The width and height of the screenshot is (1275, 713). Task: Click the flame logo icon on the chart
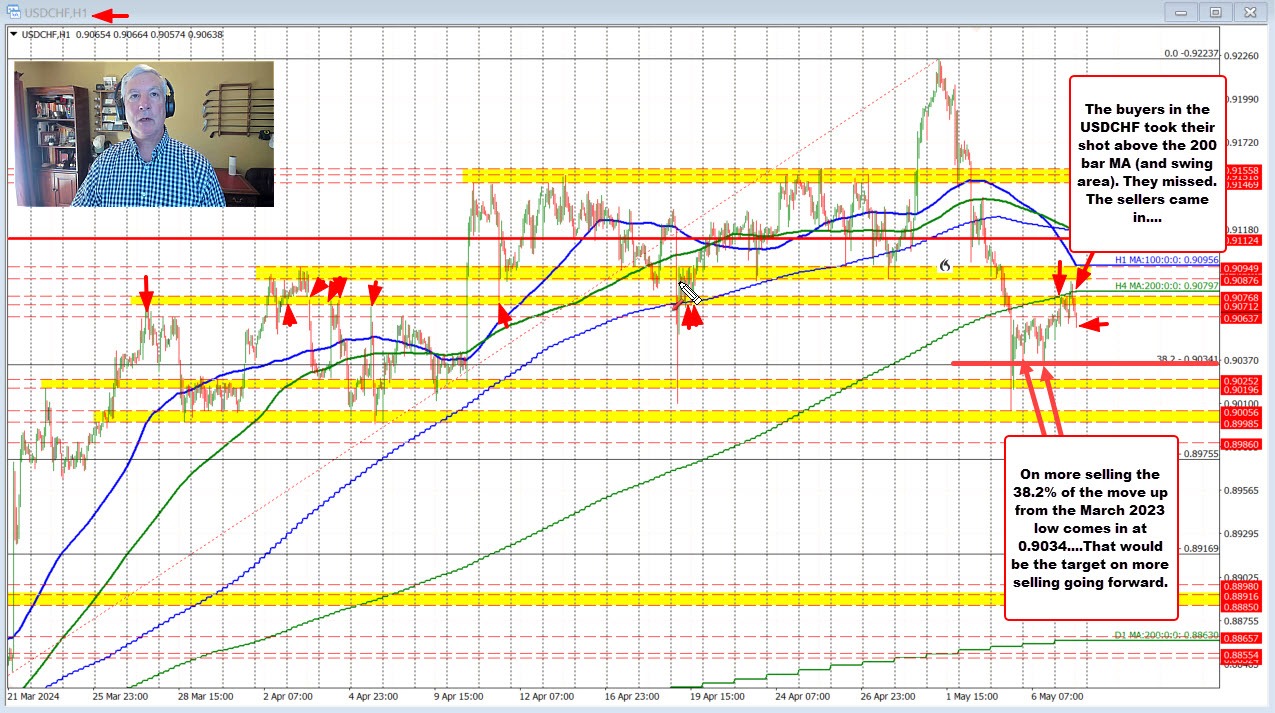tap(943, 266)
